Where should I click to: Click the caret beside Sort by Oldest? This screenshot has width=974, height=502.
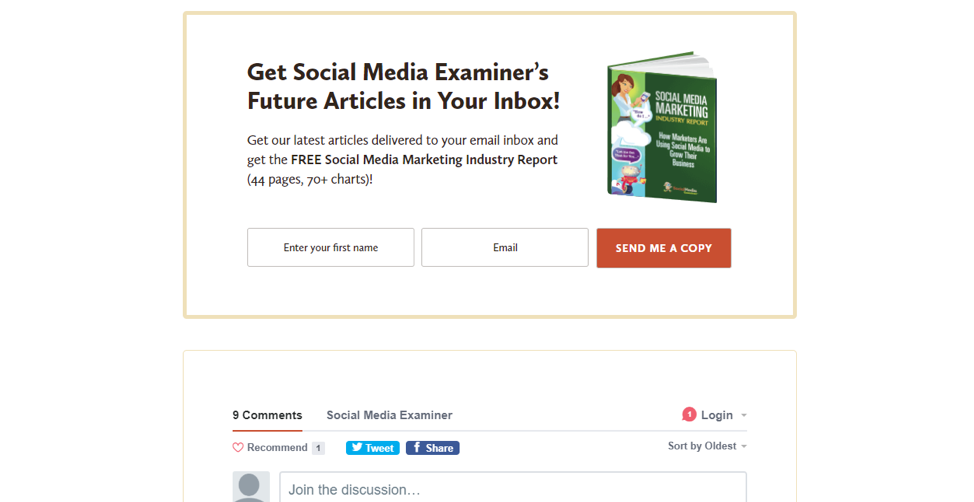pos(744,446)
